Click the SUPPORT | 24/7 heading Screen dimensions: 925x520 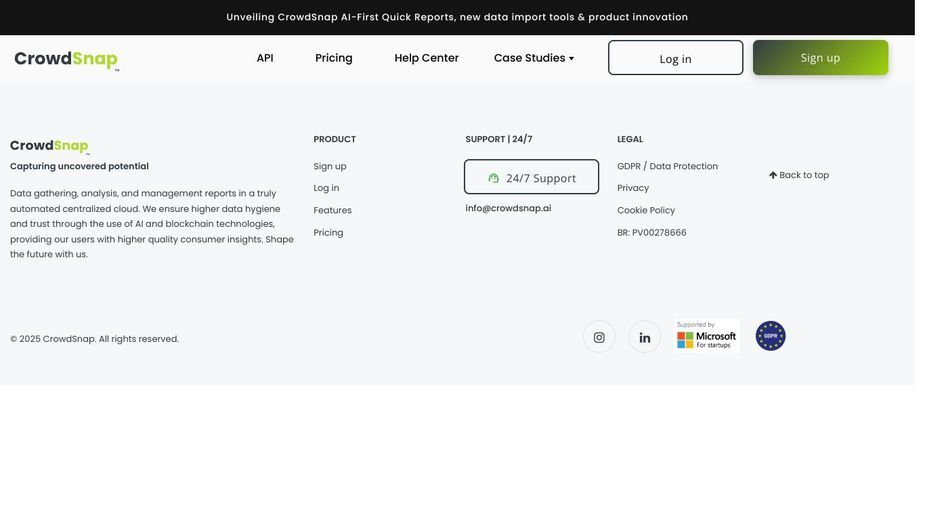tap(498, 139)
